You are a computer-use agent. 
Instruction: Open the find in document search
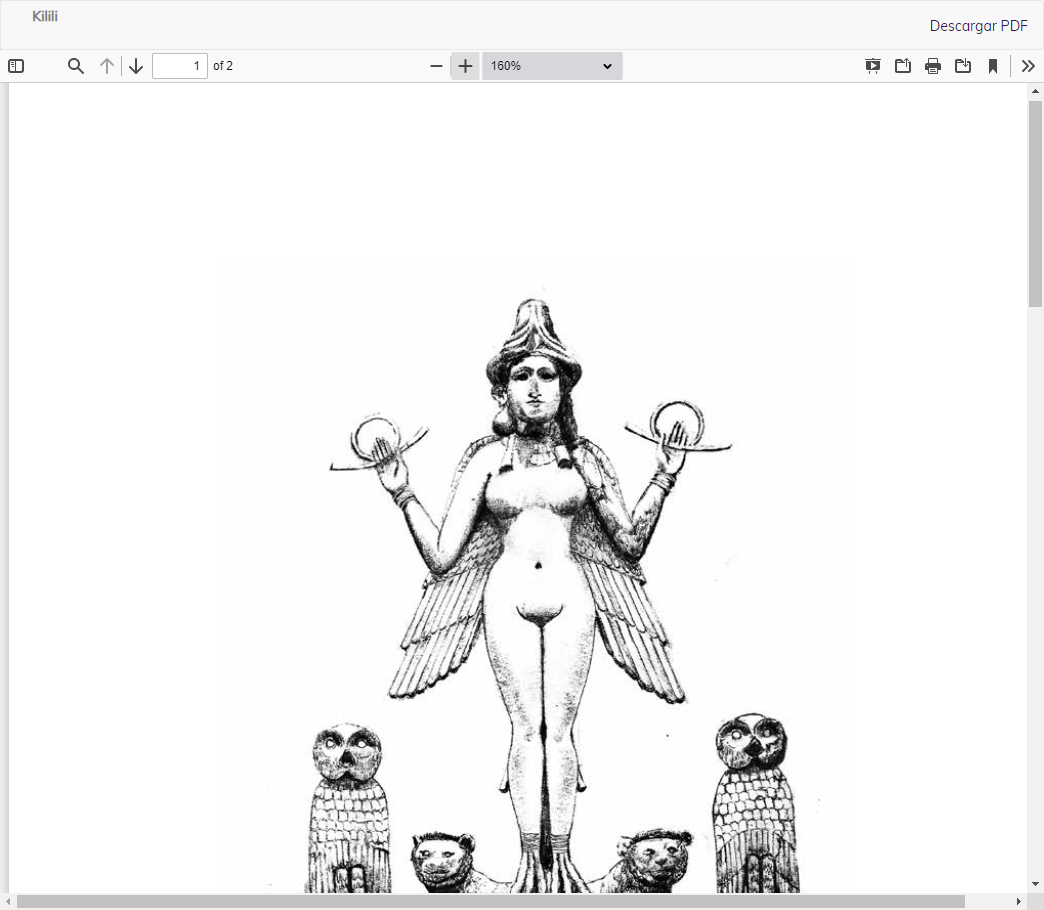pos(76,66)
